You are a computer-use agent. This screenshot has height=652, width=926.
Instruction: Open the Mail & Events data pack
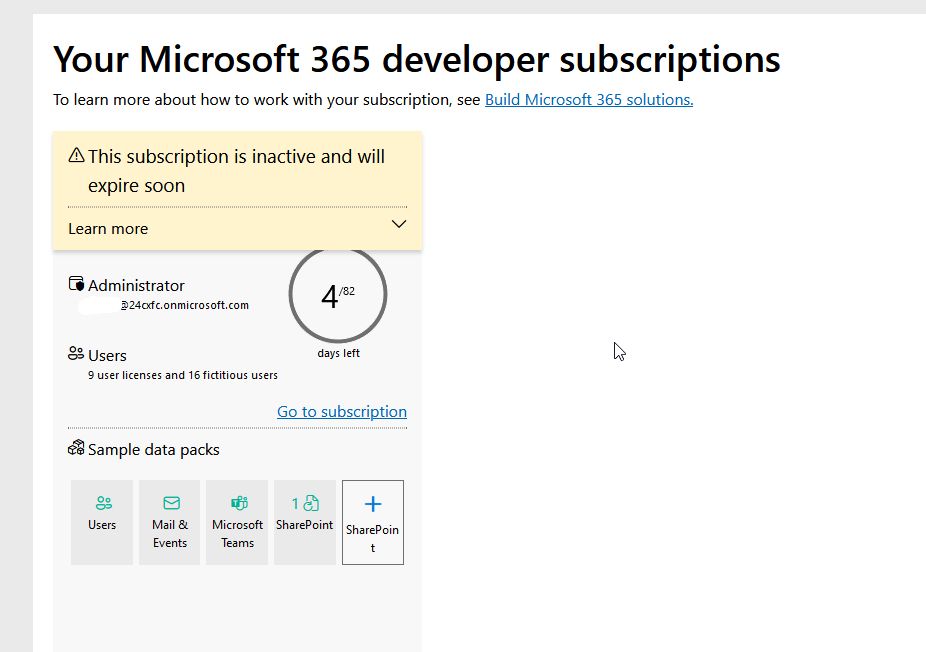(169, 521)
